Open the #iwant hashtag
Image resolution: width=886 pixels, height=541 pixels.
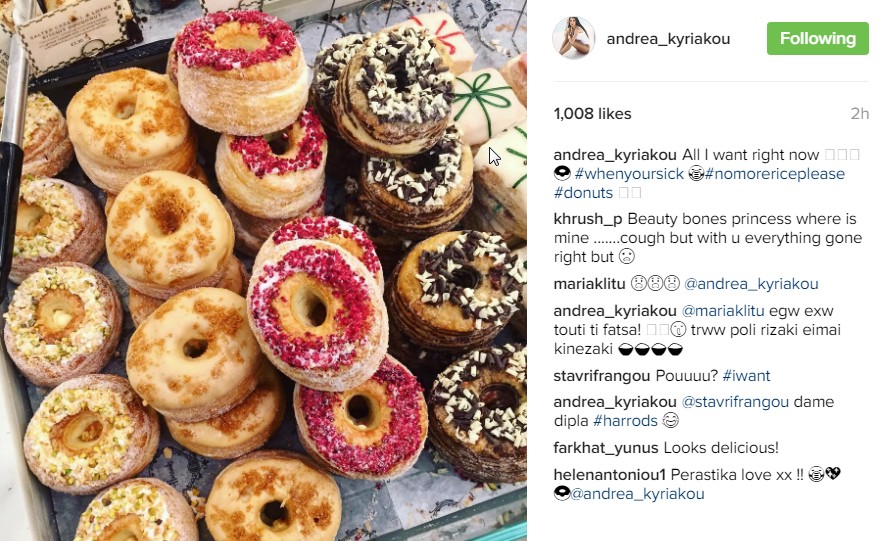[746, 376]
